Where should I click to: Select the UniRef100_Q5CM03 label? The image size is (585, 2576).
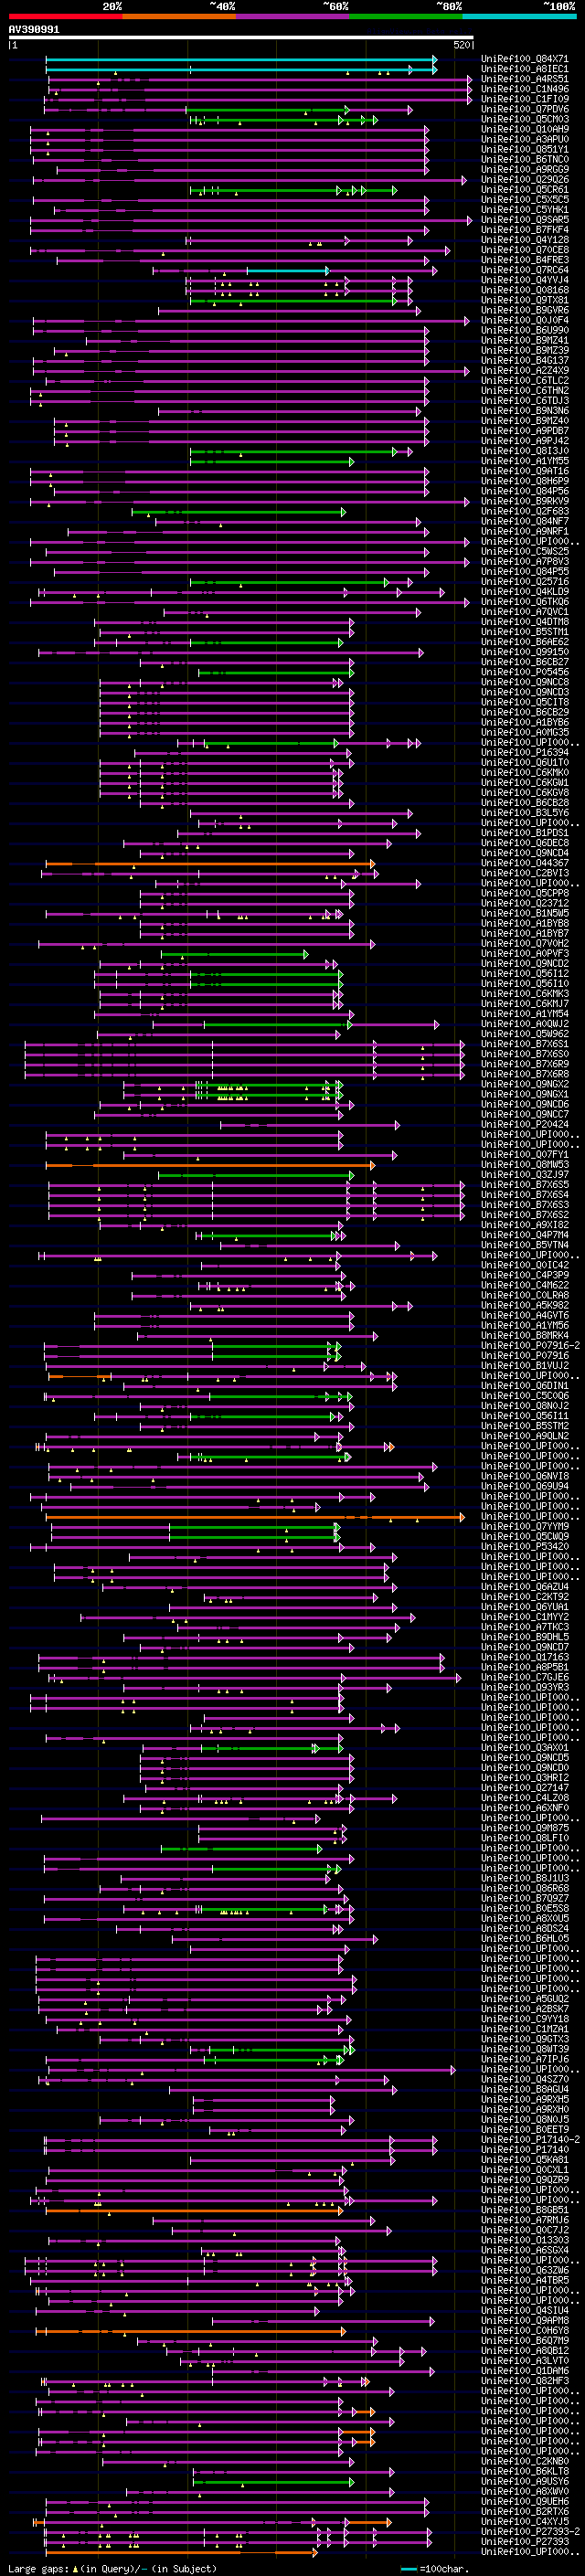[524, 119]
